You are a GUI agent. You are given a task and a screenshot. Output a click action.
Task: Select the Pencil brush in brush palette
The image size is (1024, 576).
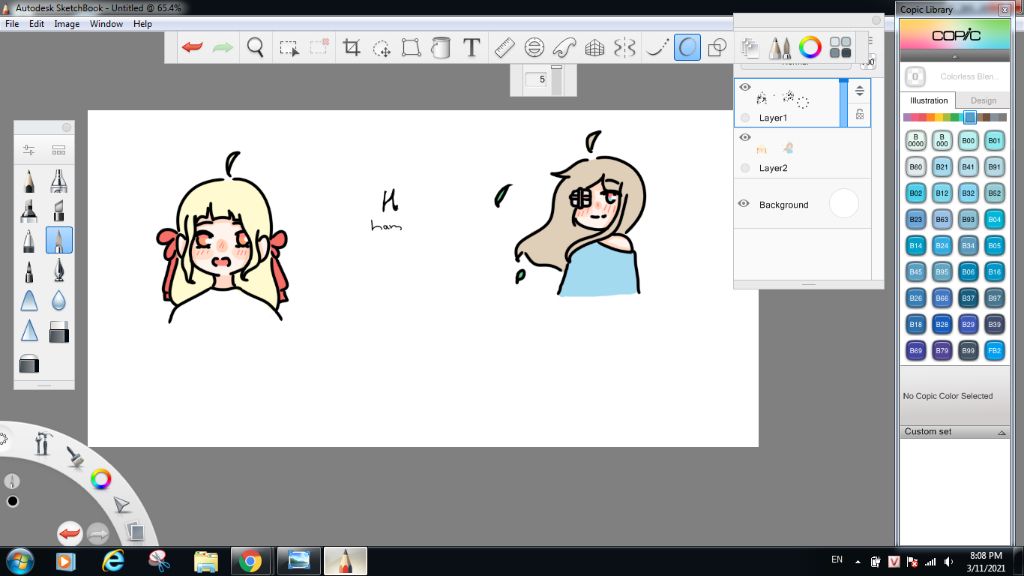[x=29, y=181]
